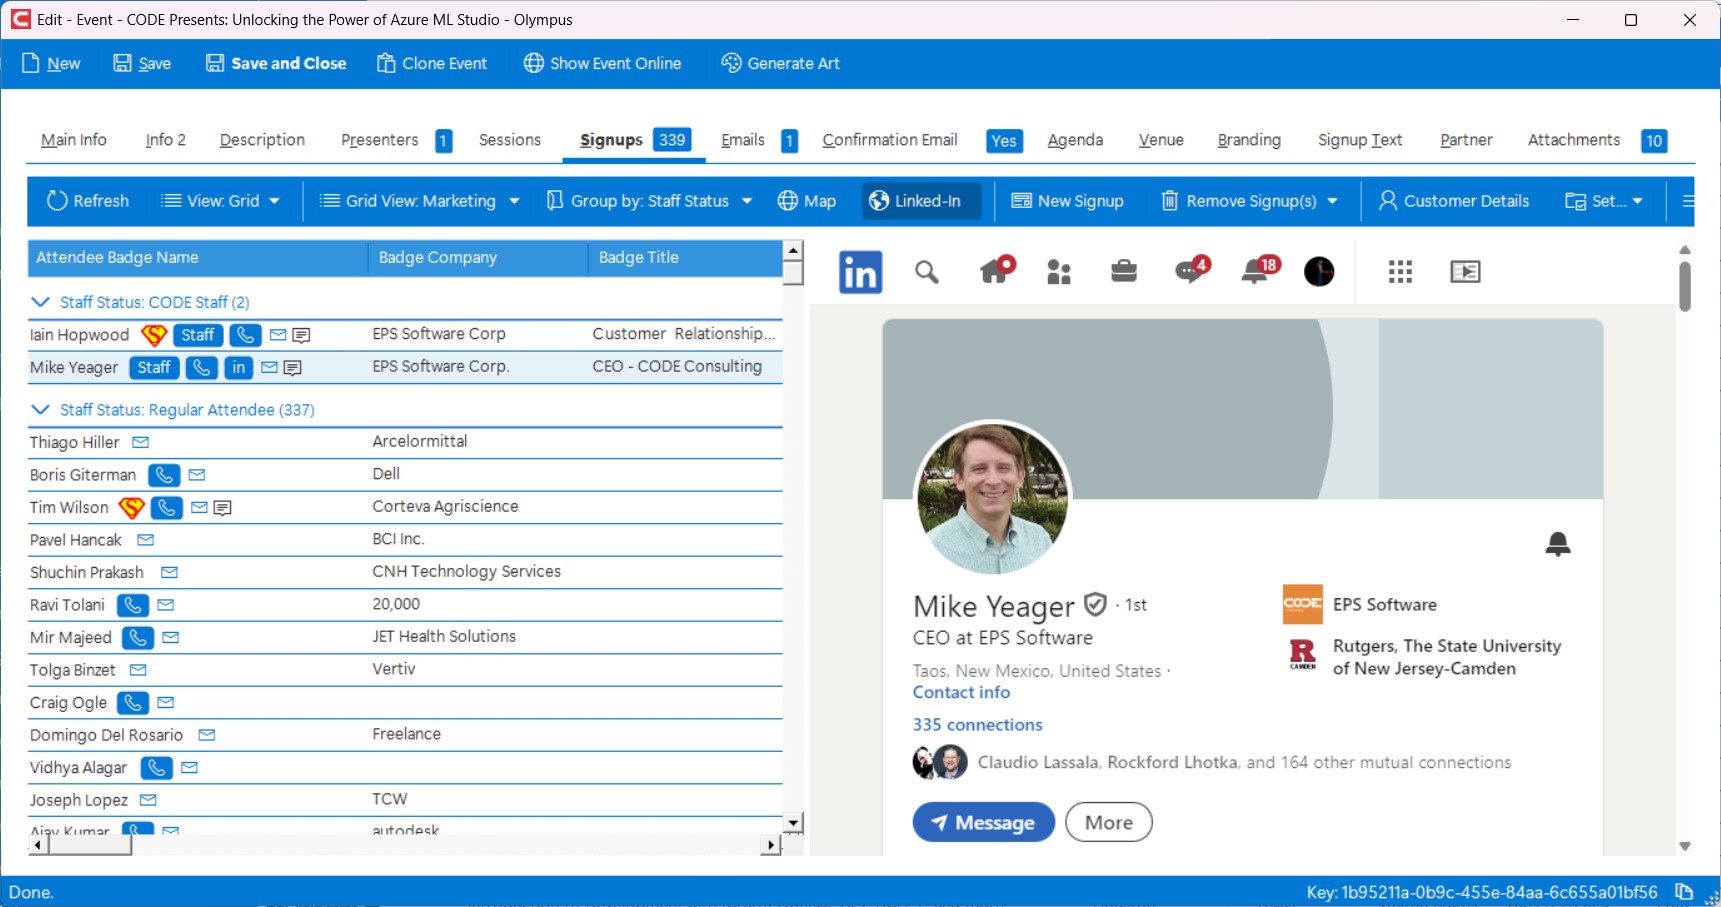
Task: Collapse the CODE Staff (2) group
Action: 40,302
